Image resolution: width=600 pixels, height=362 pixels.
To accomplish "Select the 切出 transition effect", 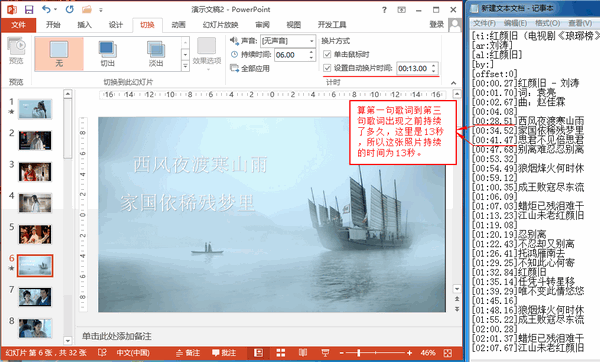I will point(108,54).
